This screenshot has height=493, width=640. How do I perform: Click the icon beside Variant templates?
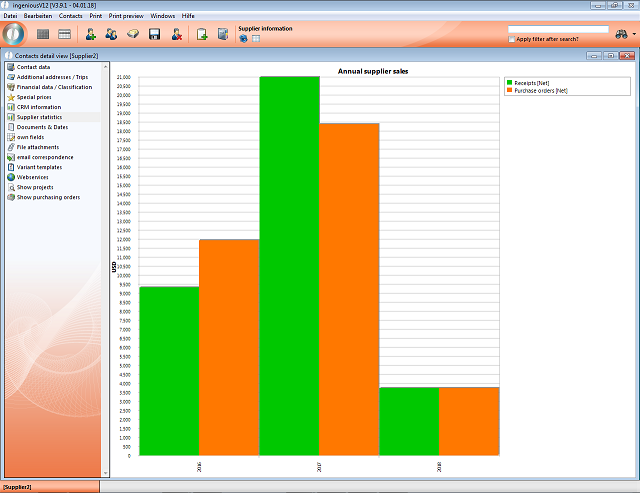point(11,167)
